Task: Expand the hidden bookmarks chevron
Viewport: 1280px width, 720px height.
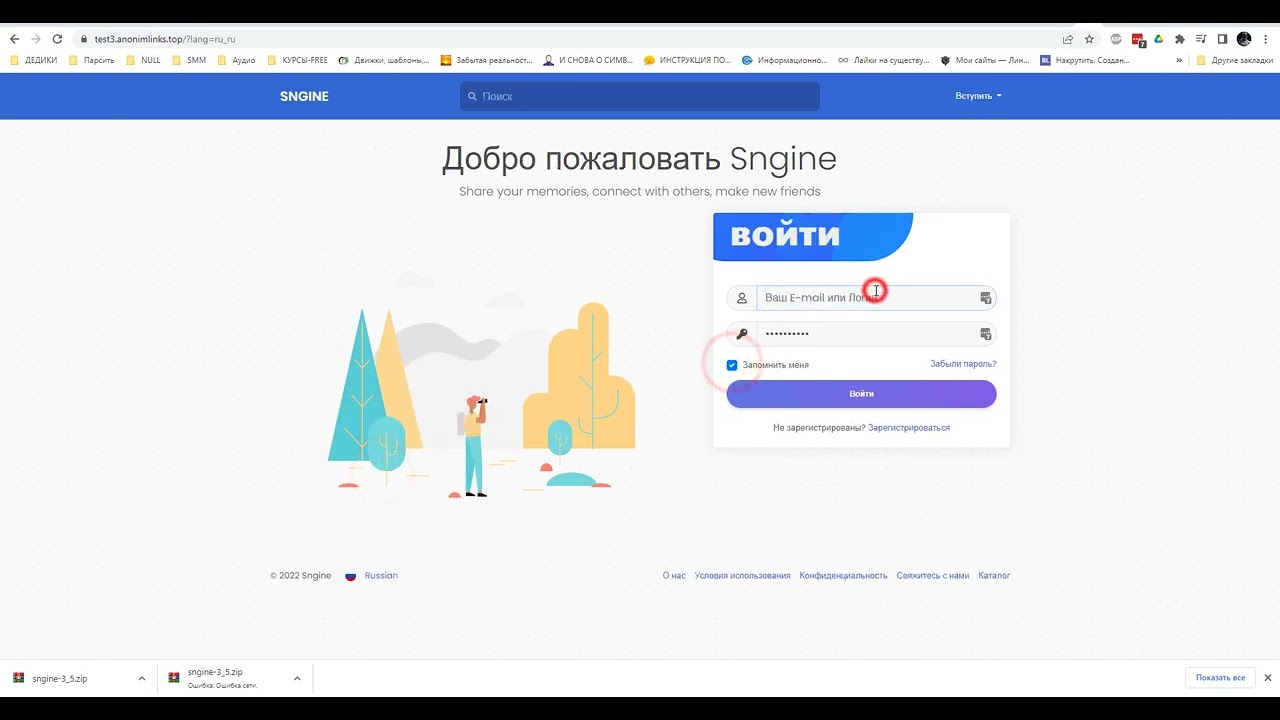Action: click(x=1179, y=60)
